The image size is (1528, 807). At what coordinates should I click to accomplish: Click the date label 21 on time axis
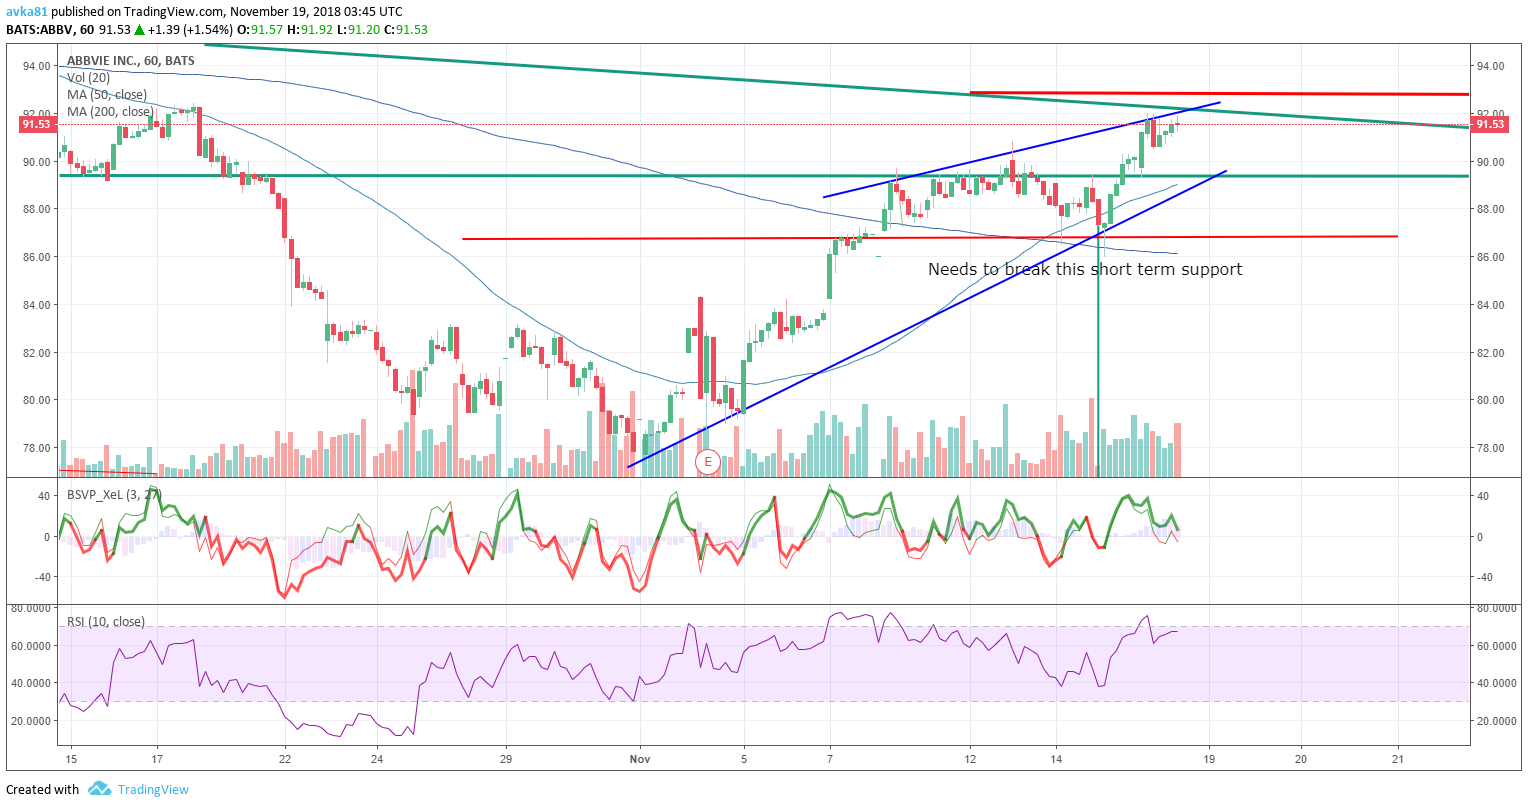(1398, 759)
